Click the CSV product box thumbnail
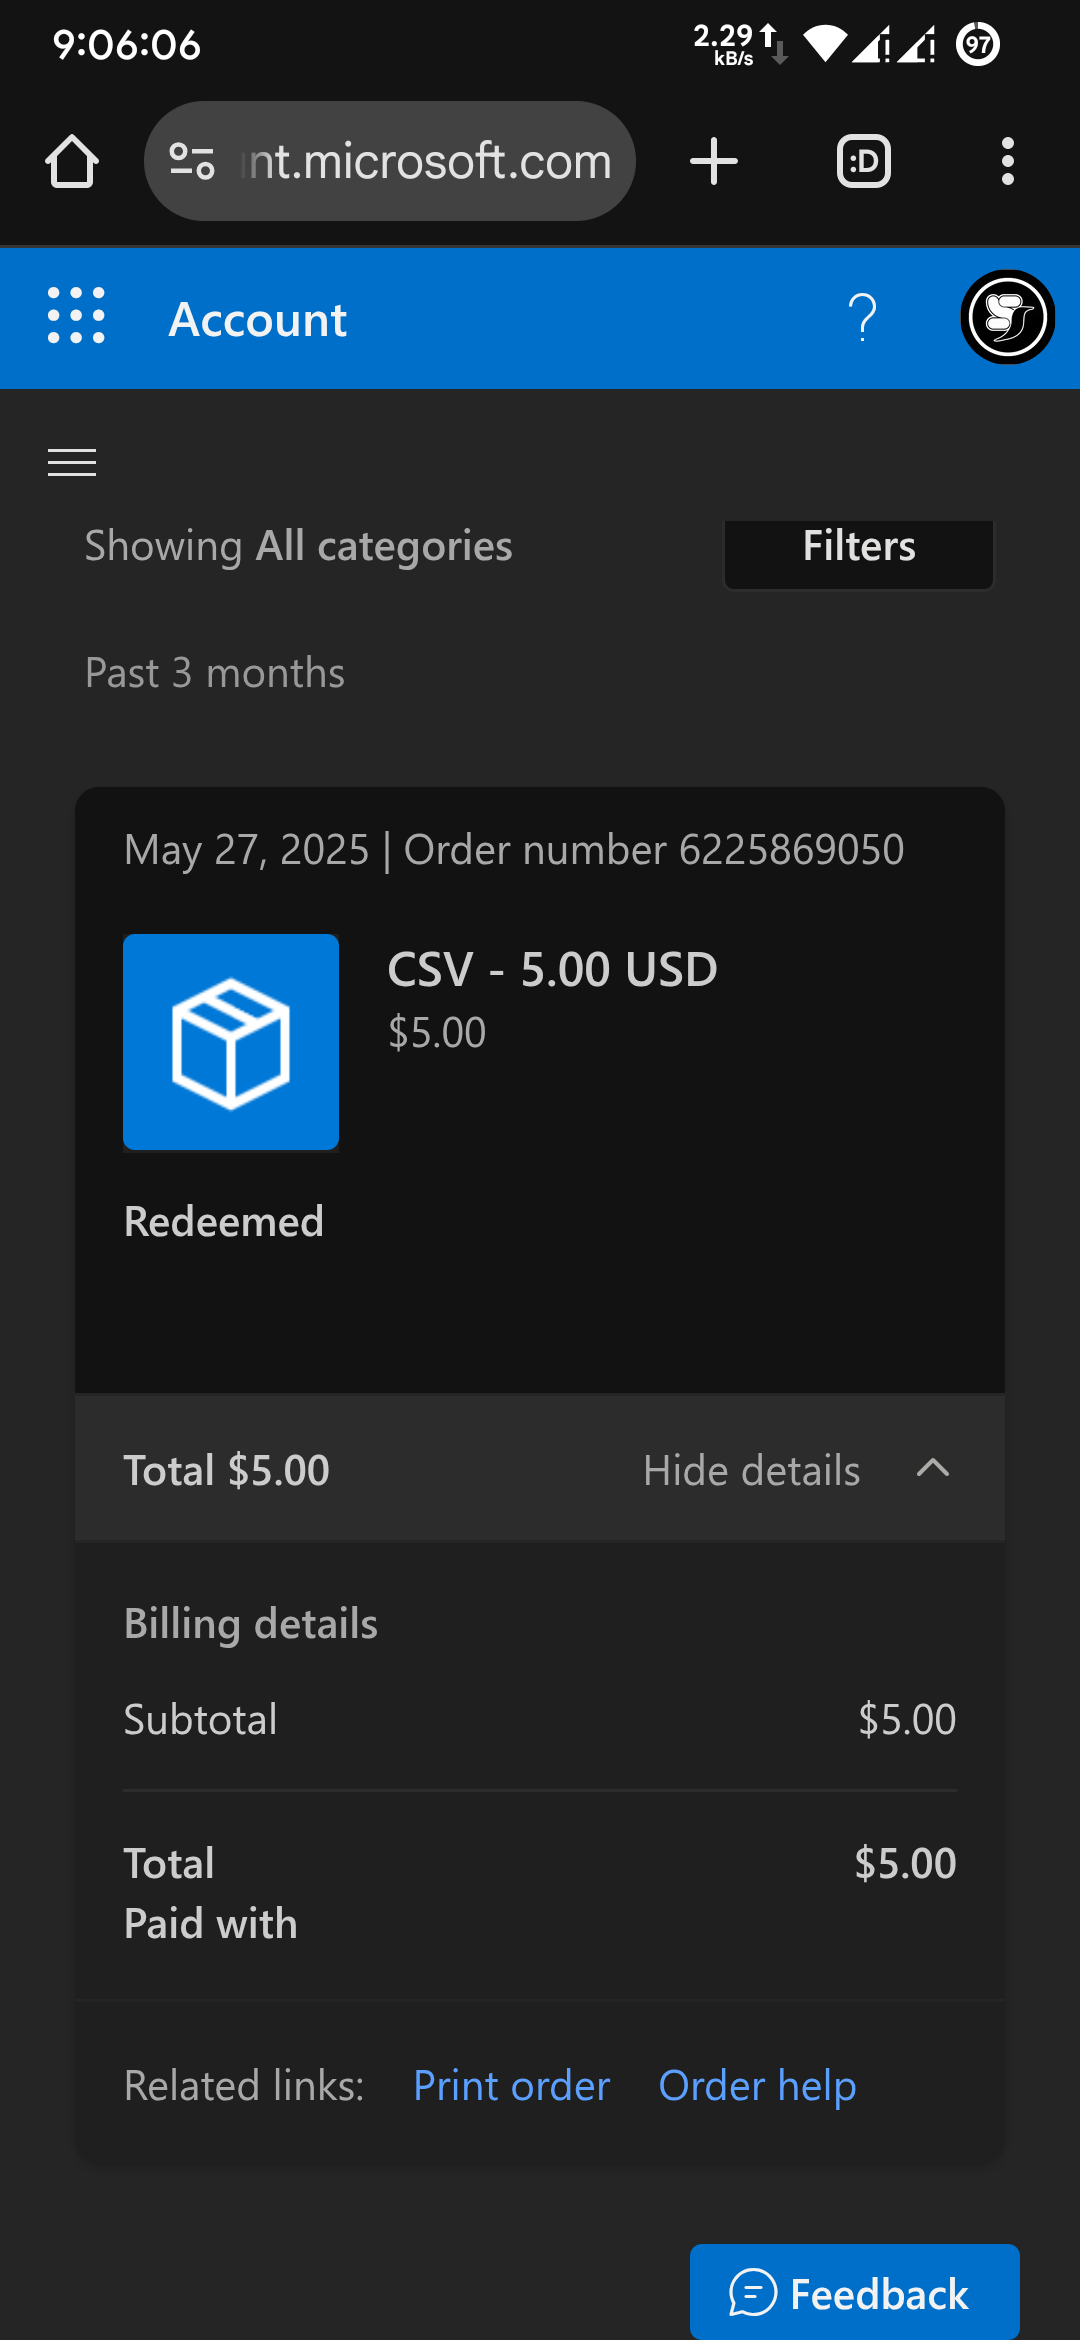 [x=231, y=1042]
